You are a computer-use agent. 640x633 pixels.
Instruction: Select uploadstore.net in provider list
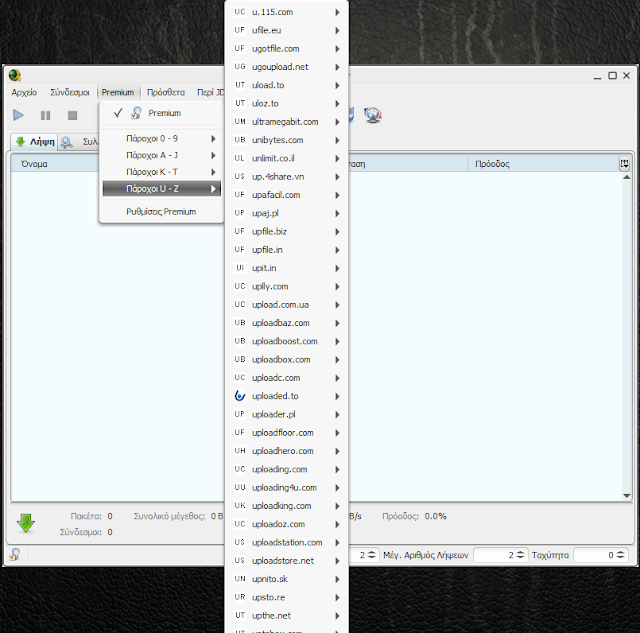(x=287, y=561)
